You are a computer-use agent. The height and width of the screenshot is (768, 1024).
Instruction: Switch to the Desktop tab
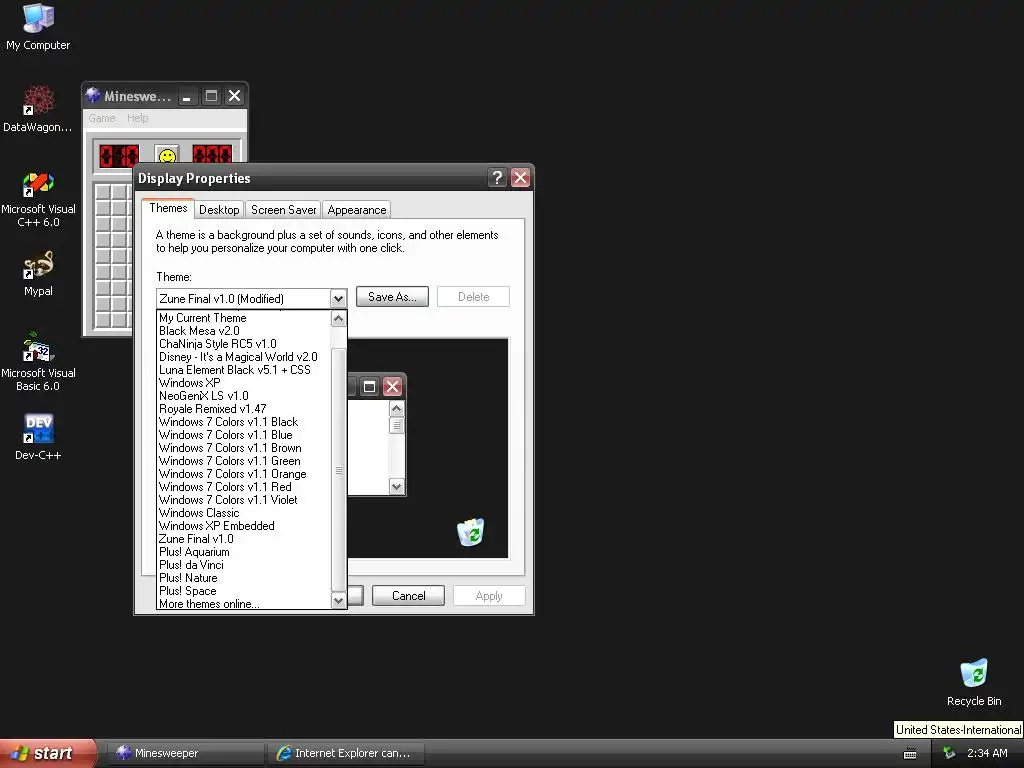[x=219, y=210]
